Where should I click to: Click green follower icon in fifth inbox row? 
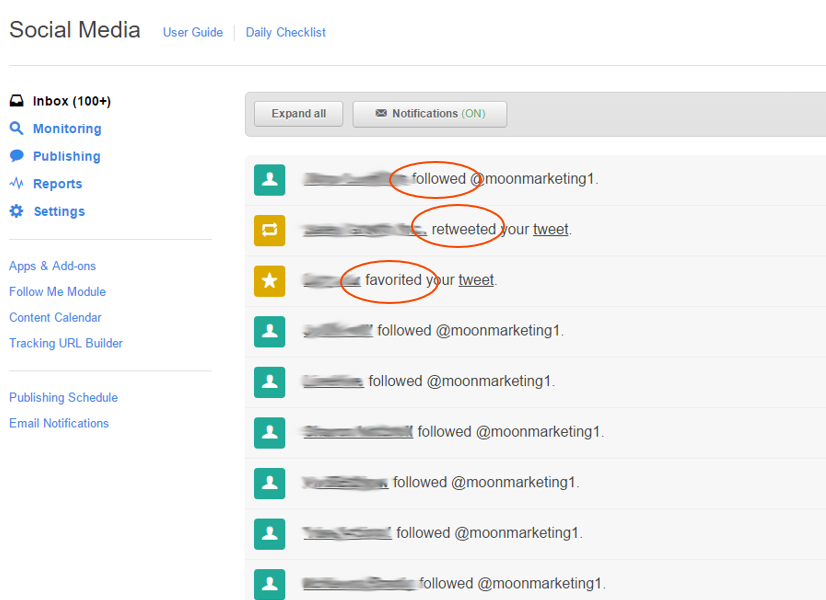point(270,382)
